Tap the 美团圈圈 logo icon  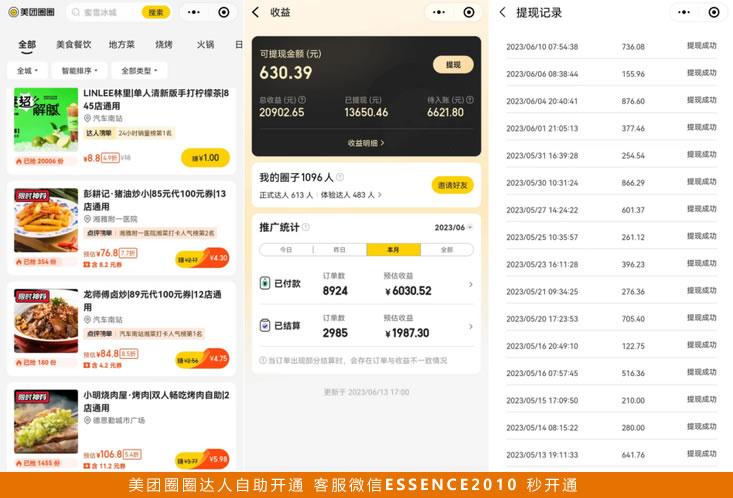tap(14, 12)
